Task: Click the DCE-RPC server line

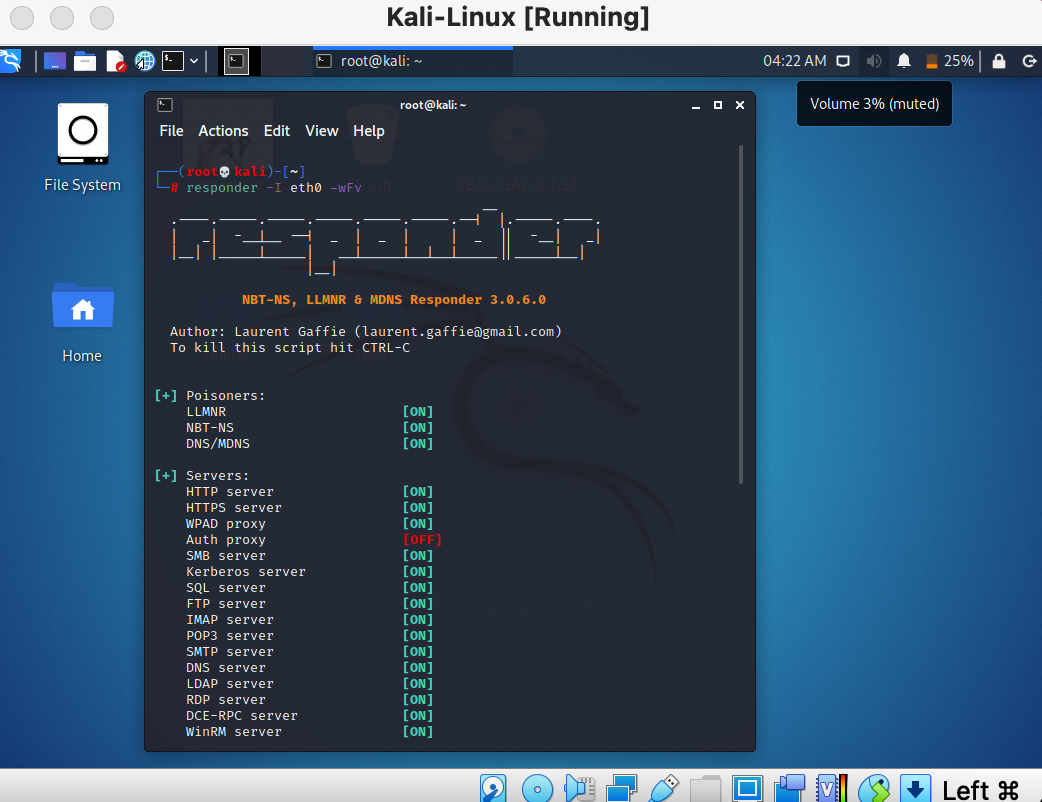Action: tap(310, 716)
